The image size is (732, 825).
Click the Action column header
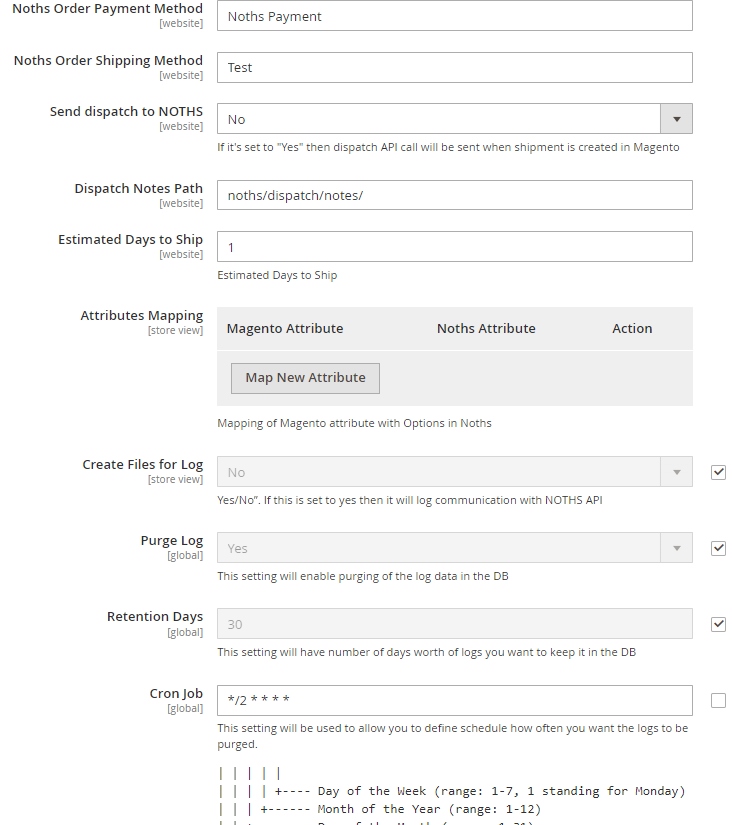tap(632, 328)
